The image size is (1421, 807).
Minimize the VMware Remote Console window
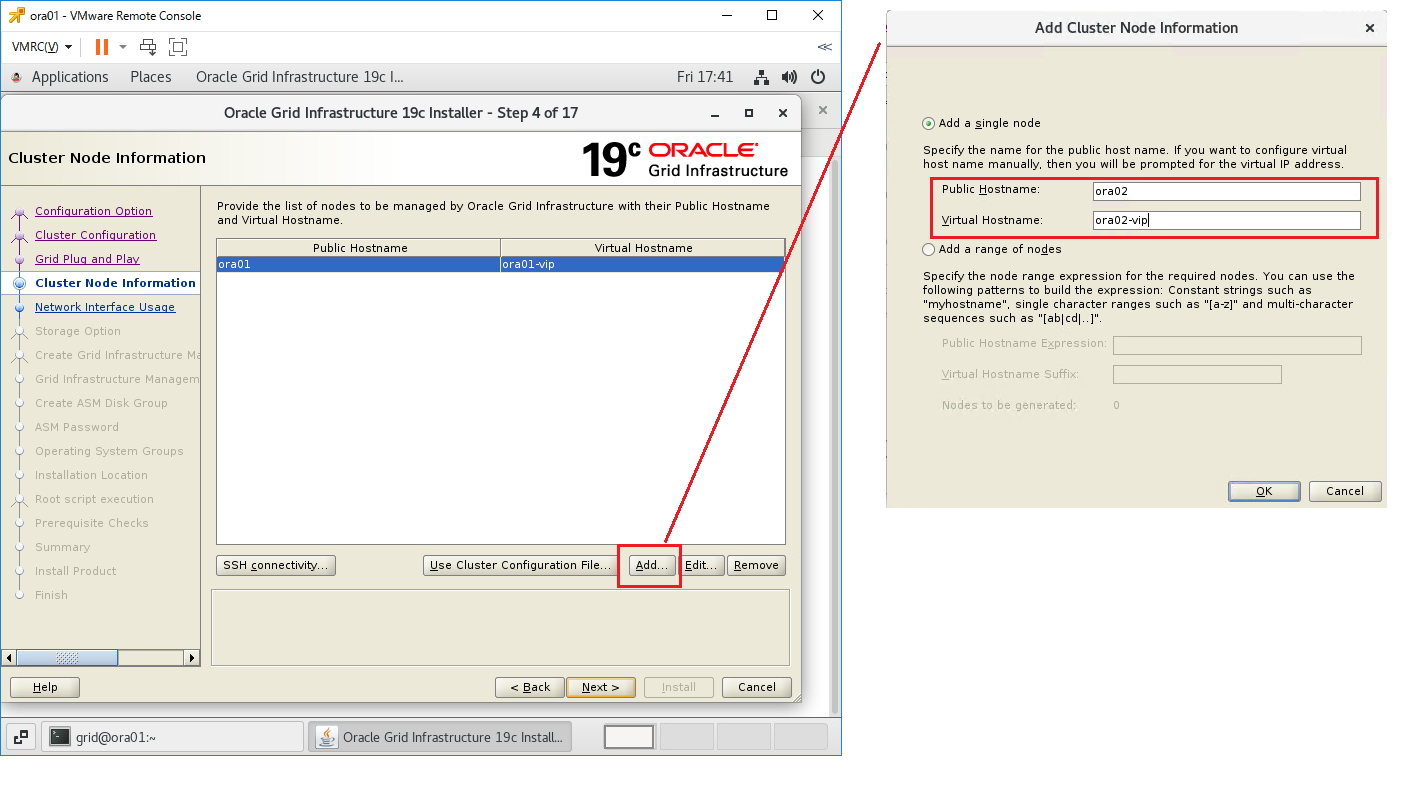pyautogui.click(x=727, y=15)
